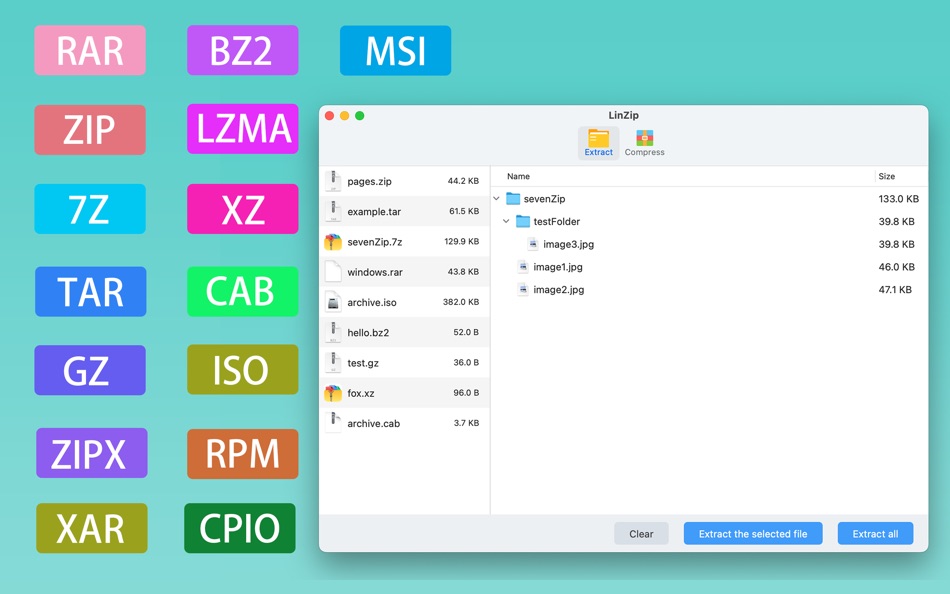Select archive.iso file name in list
The width and height of the screenshot is (950, 594).
click(x=372, y=302)
